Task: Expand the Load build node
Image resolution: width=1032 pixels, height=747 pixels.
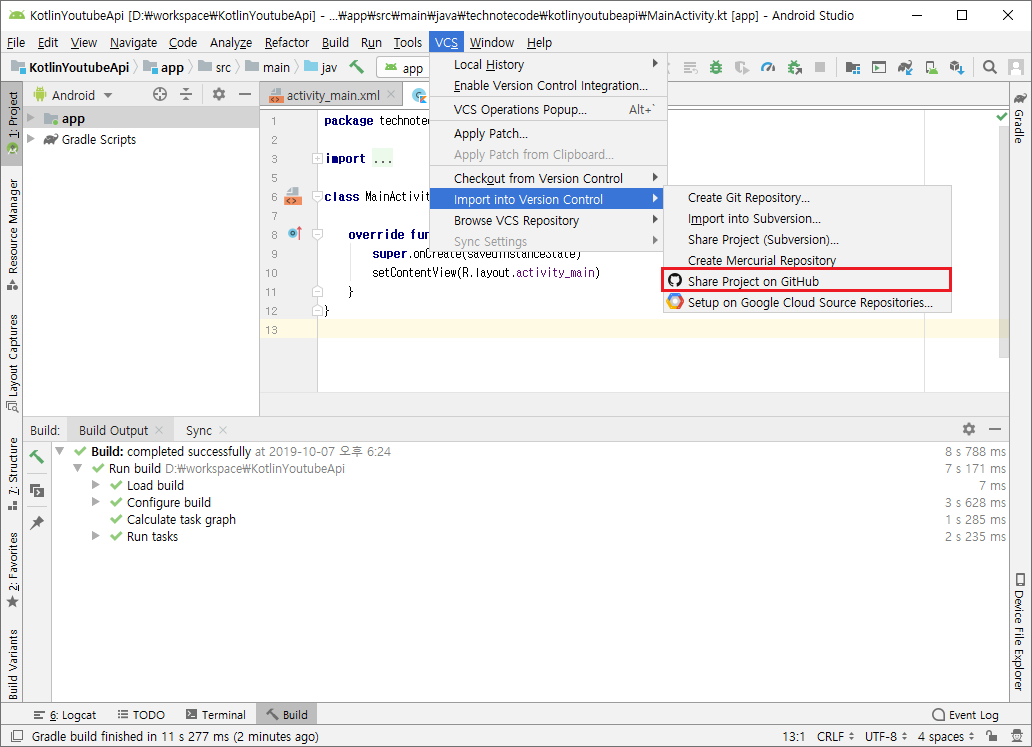Action: coord(95,485)
